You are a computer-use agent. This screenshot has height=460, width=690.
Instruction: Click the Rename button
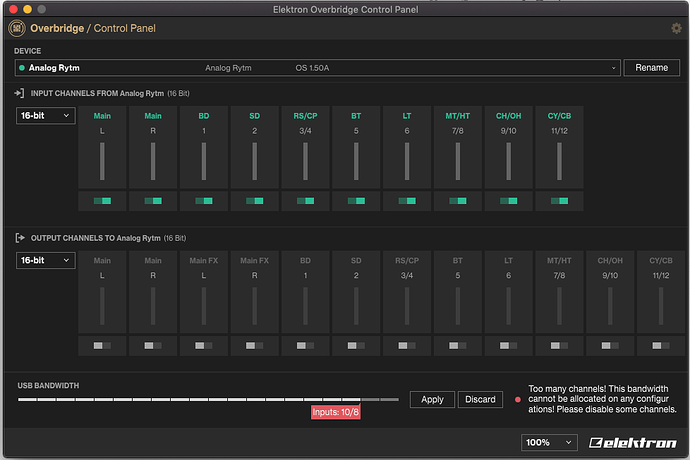tap(652, 68)
